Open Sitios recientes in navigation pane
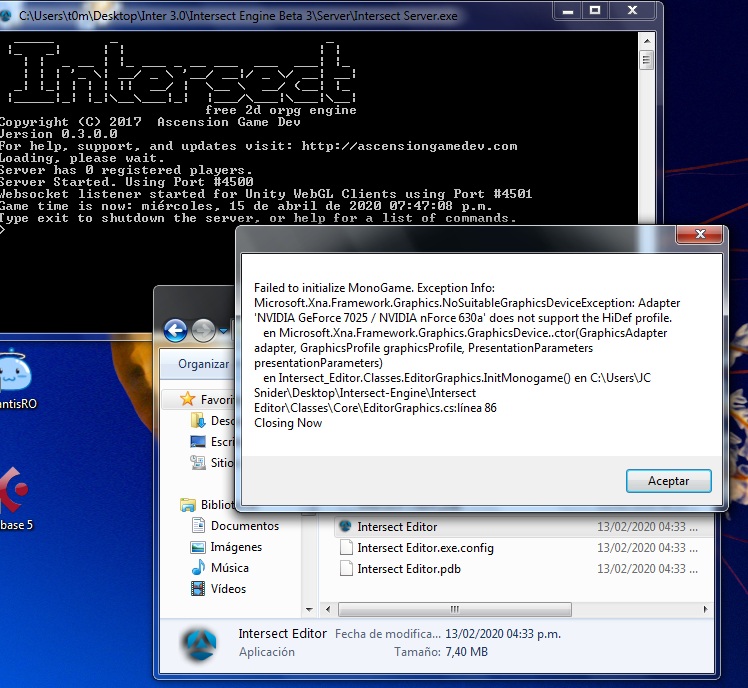This screenshot has width=748, height=688. click(x=222, y=462)
